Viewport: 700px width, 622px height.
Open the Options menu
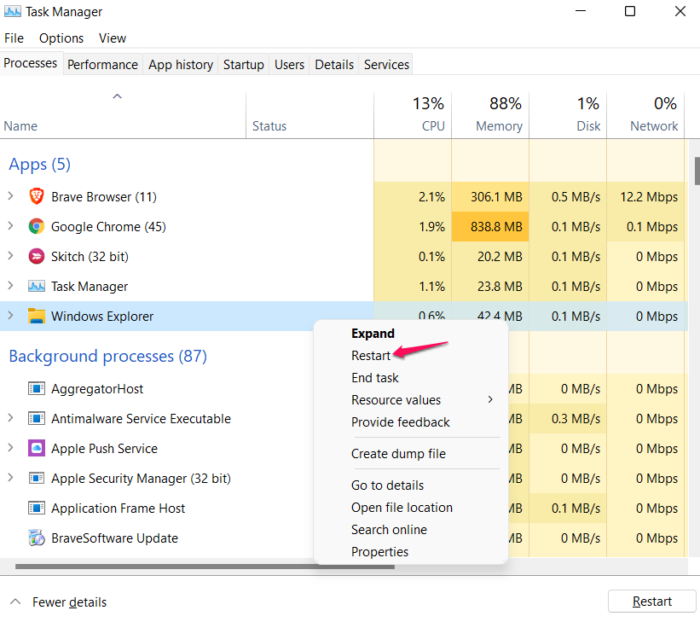(x=62, y=38)
